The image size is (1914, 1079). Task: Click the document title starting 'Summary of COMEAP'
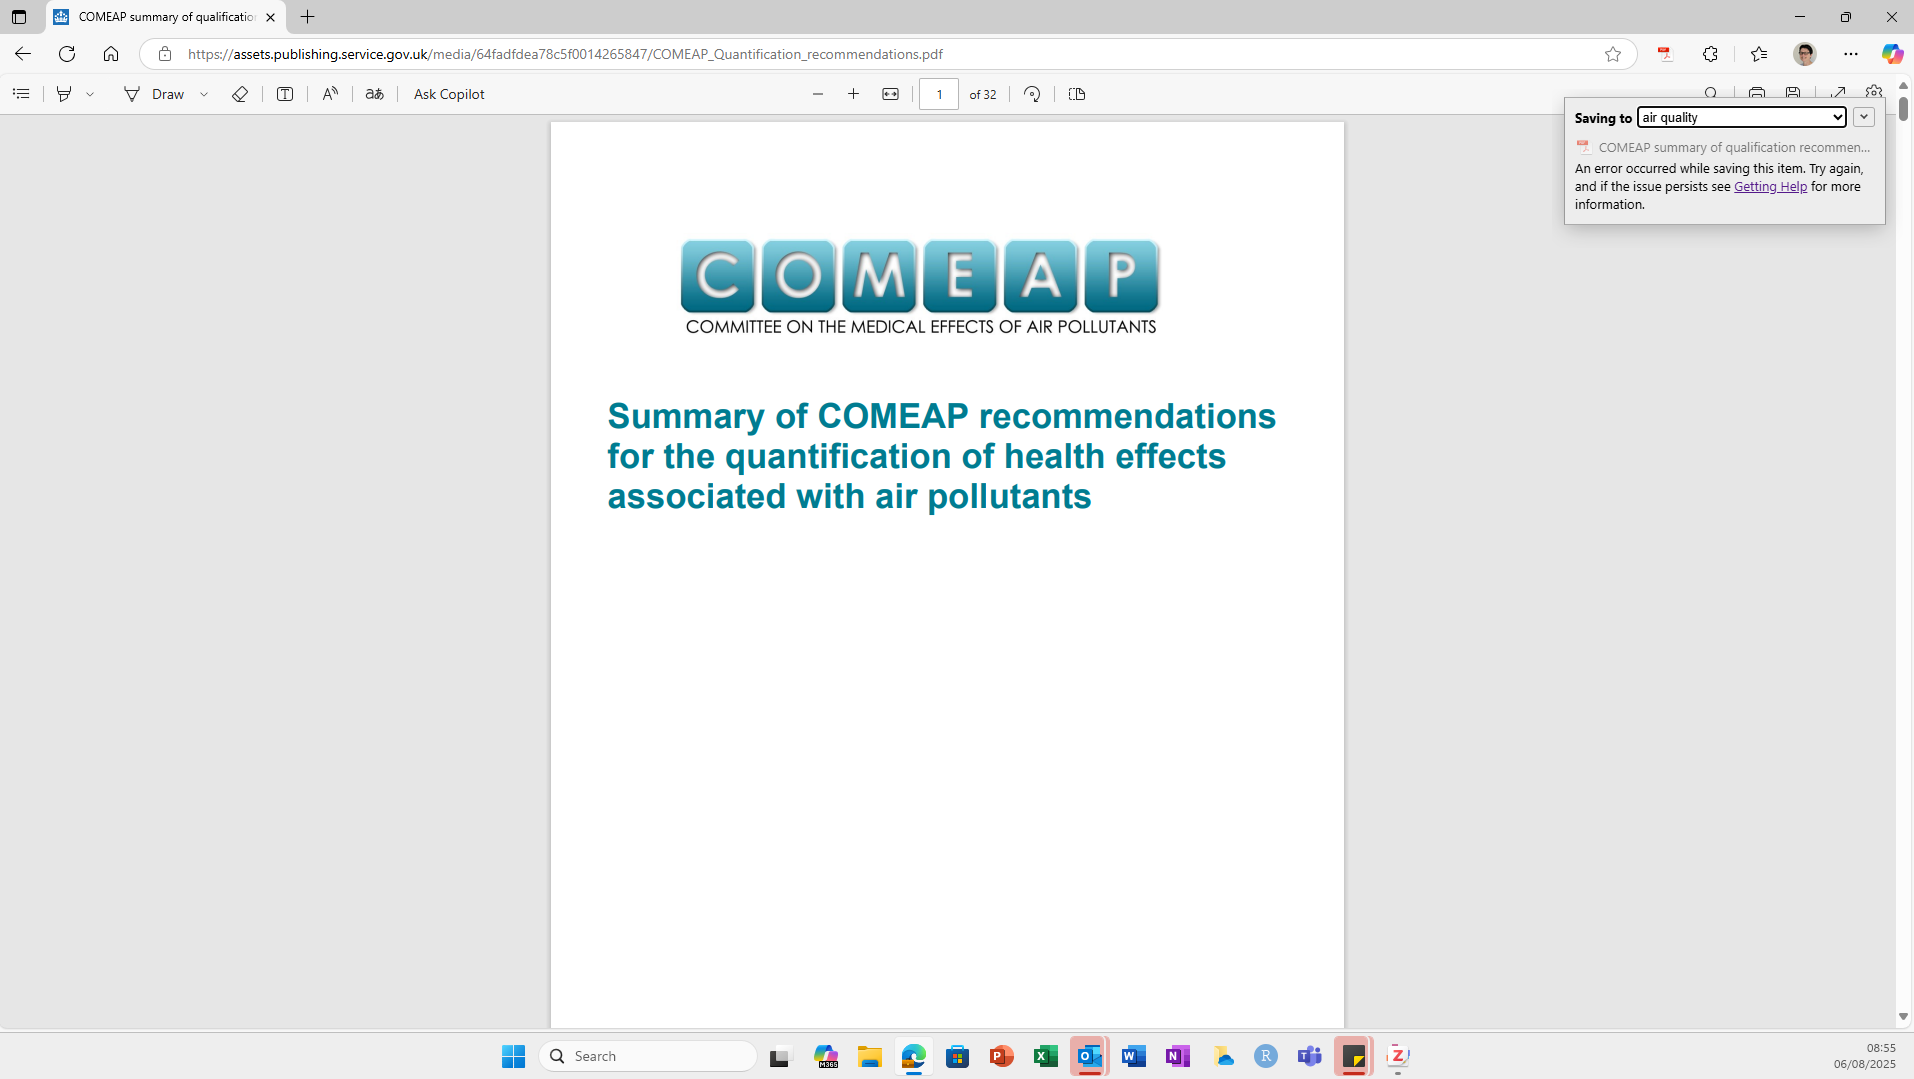pyautogui.click(x=941, y=456)
